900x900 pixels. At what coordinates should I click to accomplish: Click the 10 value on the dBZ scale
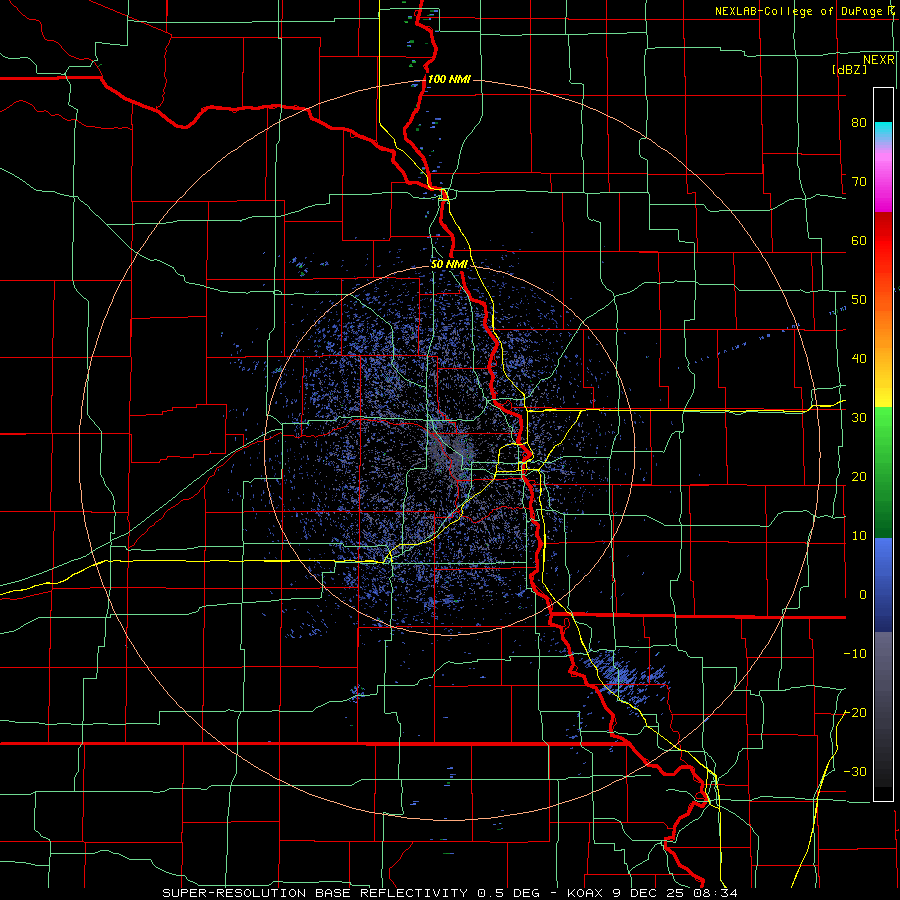859,536
